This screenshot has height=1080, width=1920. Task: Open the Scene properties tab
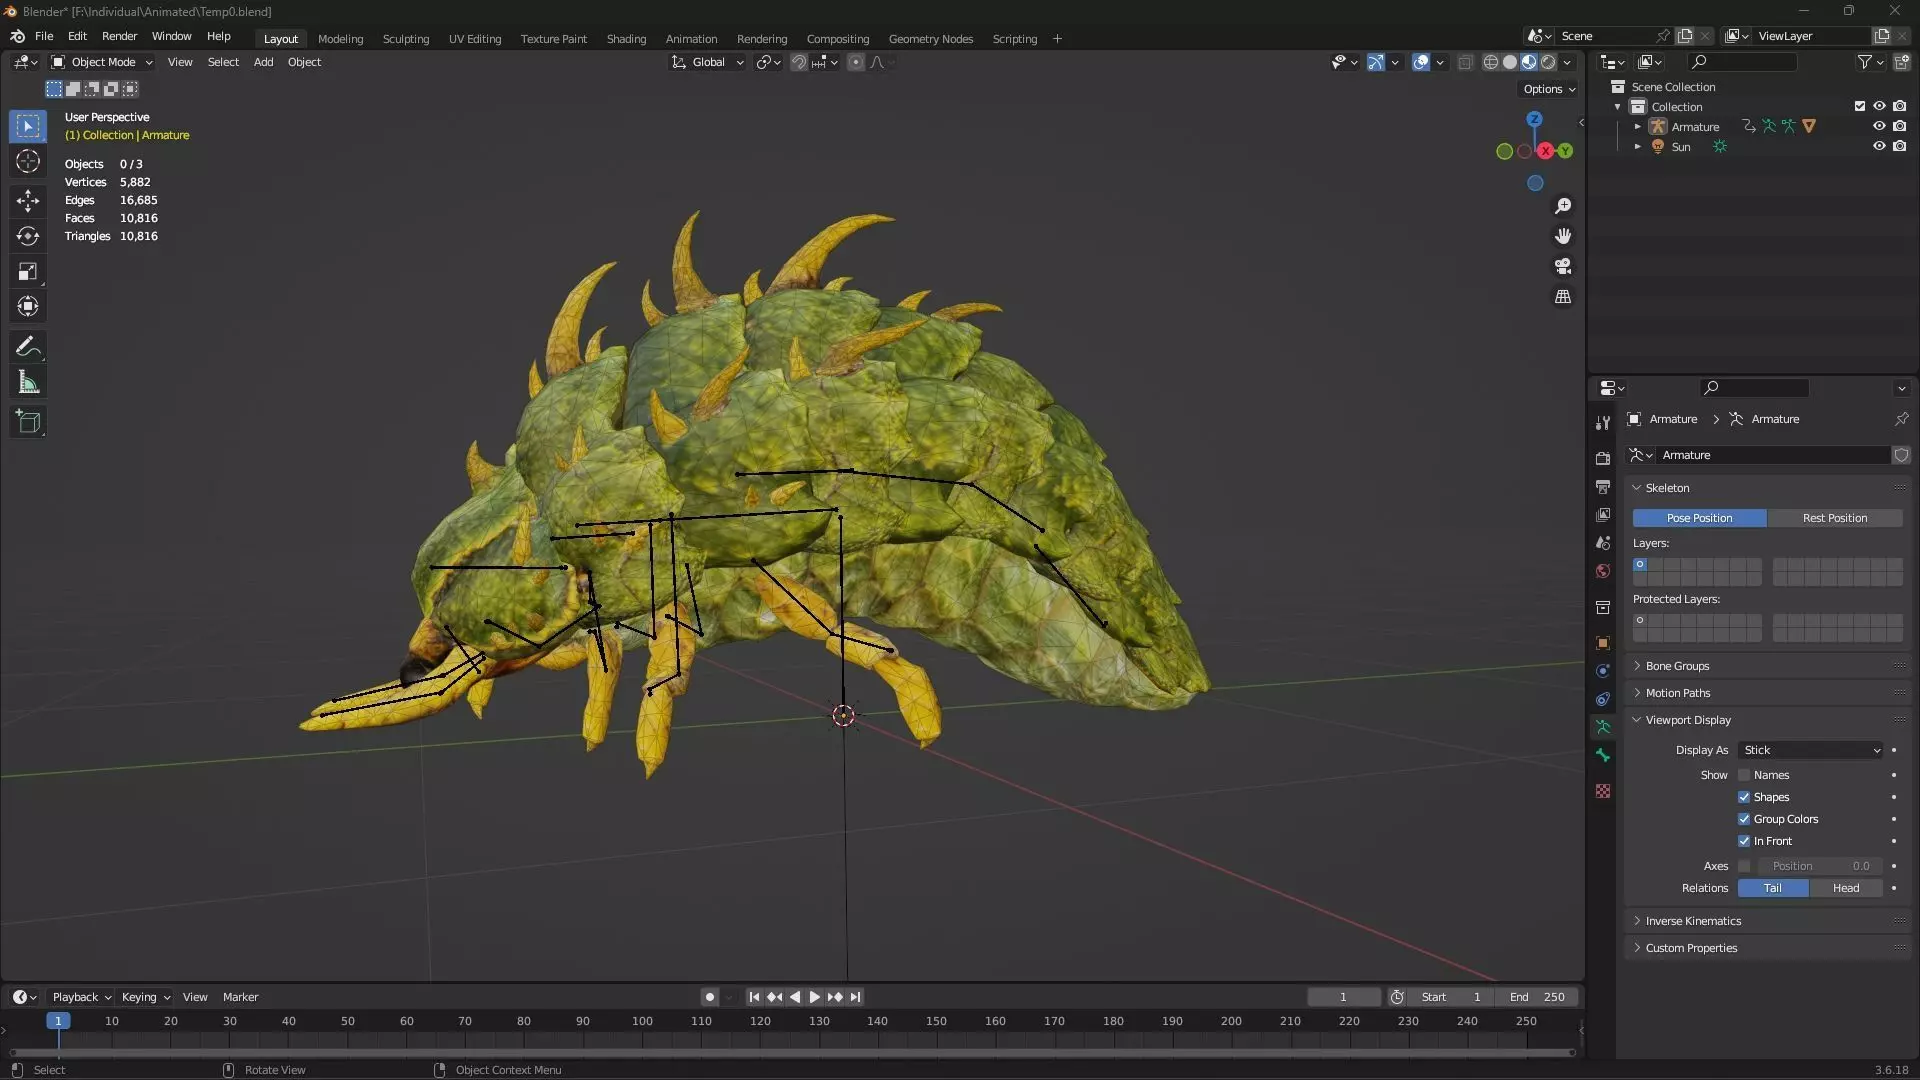pos(1603,542)
